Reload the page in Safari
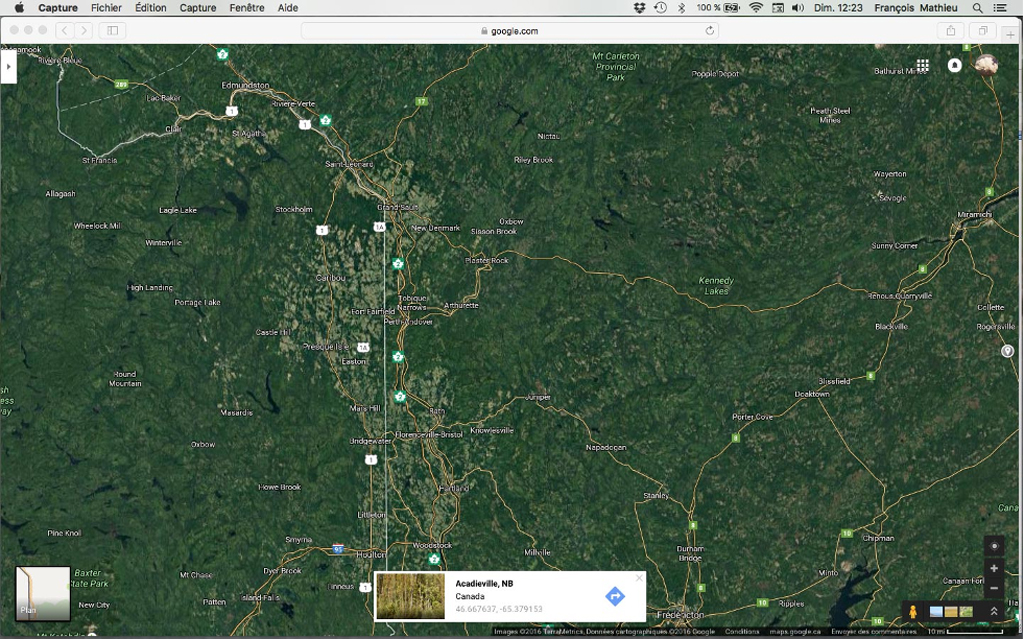 pyautogui.click(x=710, y=31)
